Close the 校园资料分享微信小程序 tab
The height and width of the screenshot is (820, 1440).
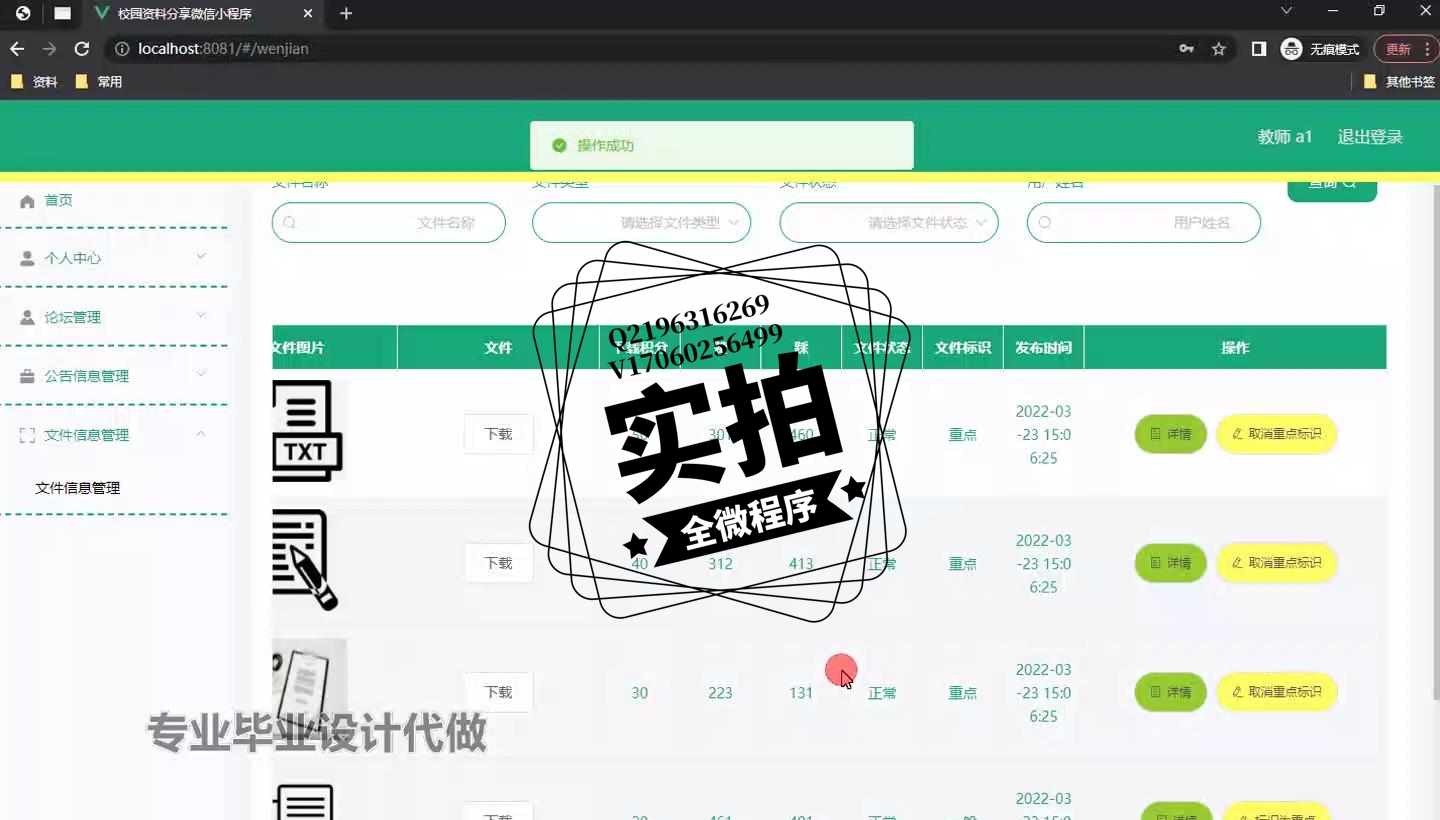tap(308, 14)
